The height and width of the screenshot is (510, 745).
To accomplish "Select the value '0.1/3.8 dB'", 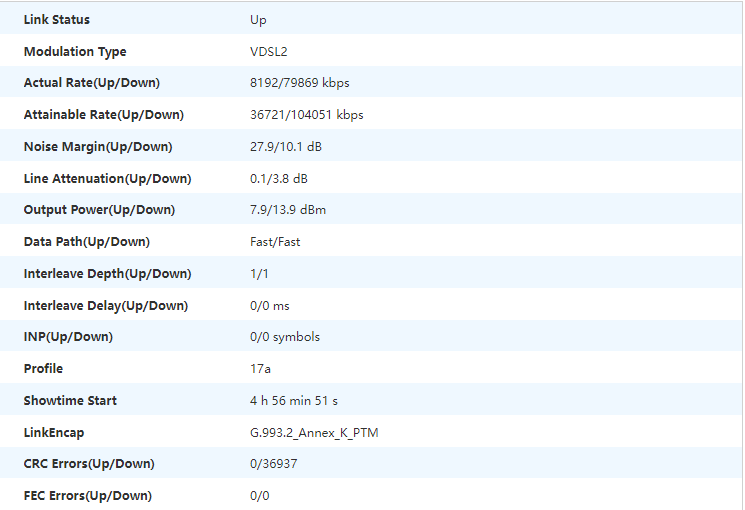I will pos(278,178).
